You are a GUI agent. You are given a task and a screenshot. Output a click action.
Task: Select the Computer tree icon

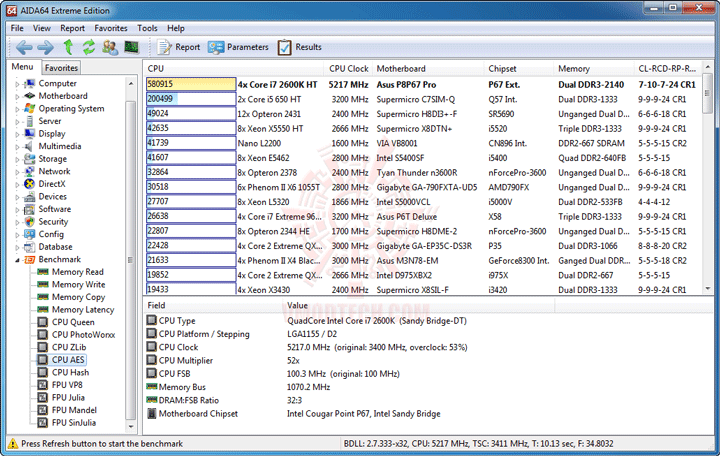click(x=30, y=84)
